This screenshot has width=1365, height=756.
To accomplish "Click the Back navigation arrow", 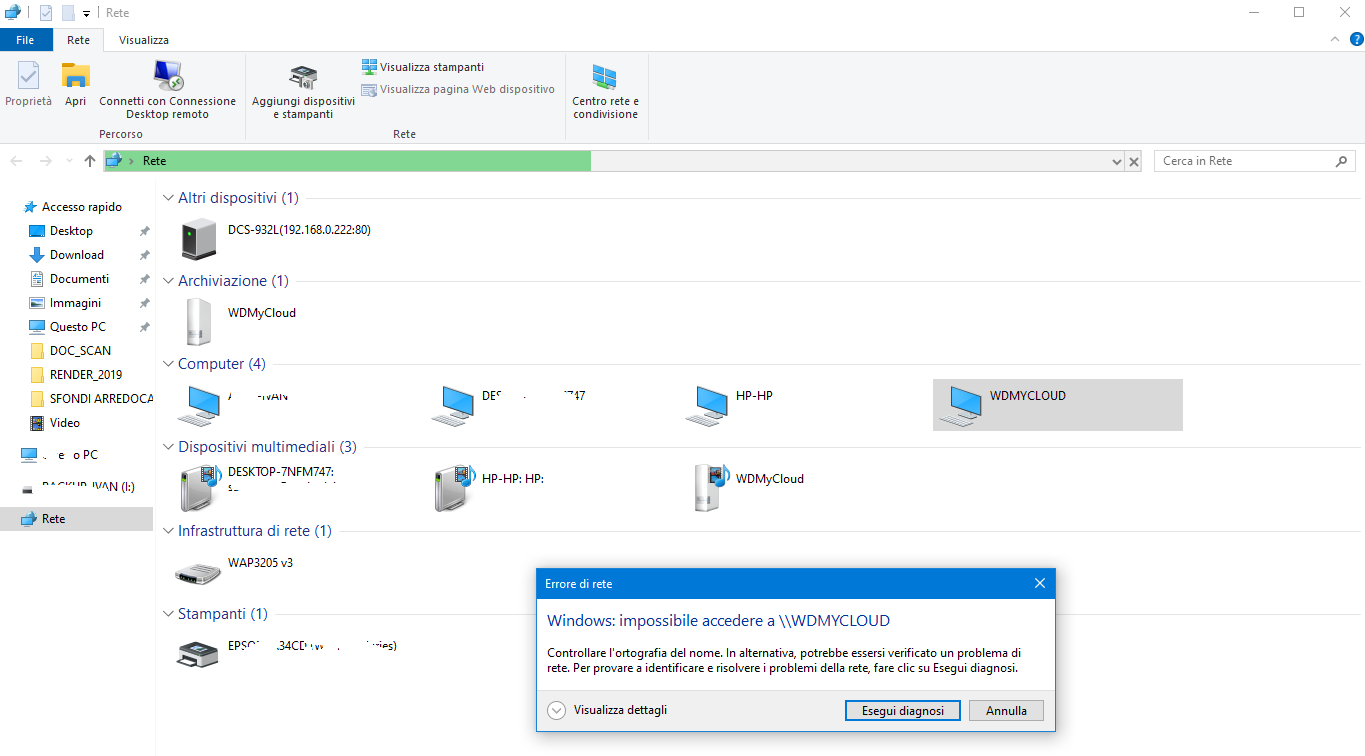I will [x=17, y=161].
